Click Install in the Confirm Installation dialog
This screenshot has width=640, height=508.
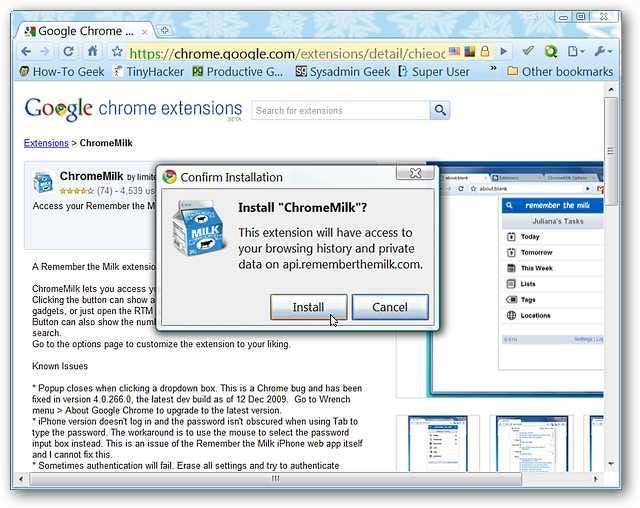click(309, 307)
